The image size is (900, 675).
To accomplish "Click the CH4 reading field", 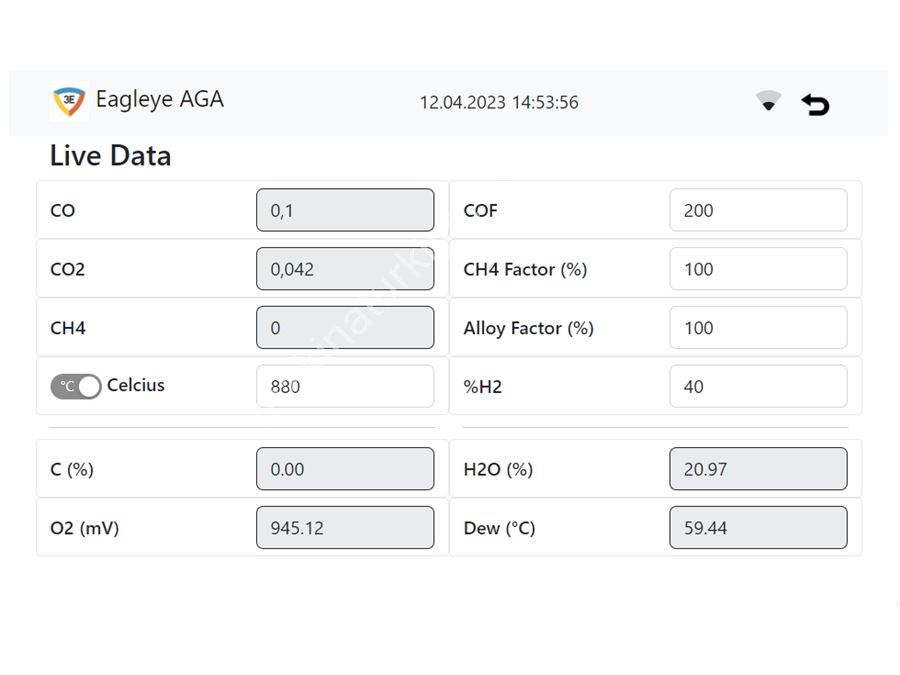I will pos(344,328).
